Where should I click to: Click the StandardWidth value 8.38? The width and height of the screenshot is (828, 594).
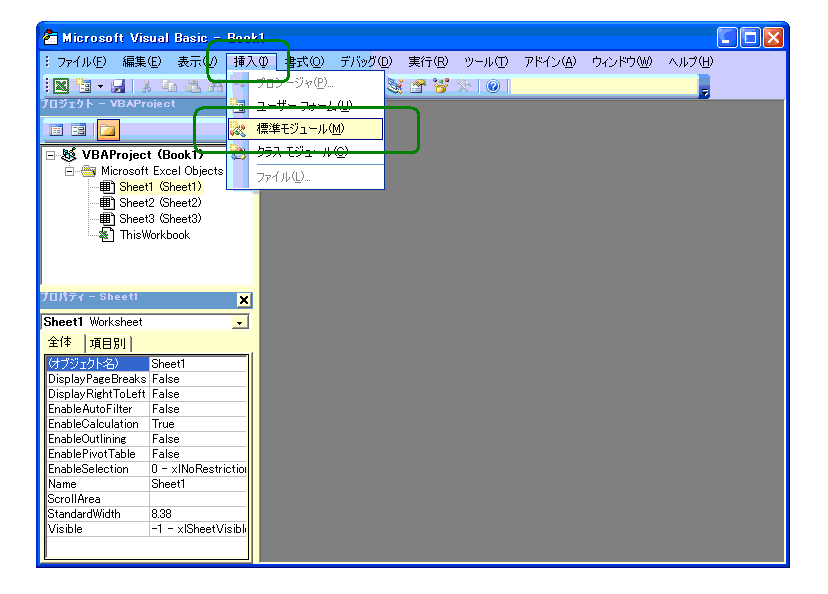coord(198,514)
